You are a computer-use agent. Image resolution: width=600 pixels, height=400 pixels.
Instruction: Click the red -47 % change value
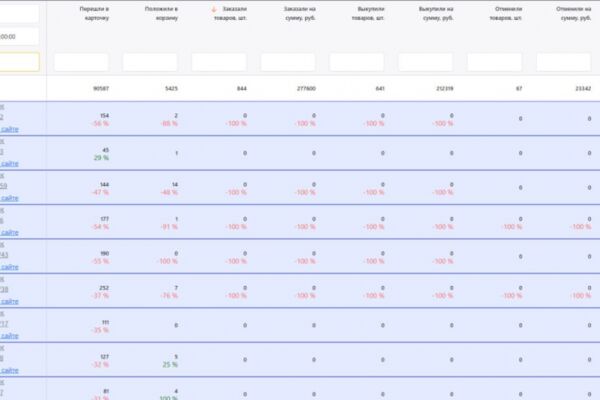(x=101, y=193)
